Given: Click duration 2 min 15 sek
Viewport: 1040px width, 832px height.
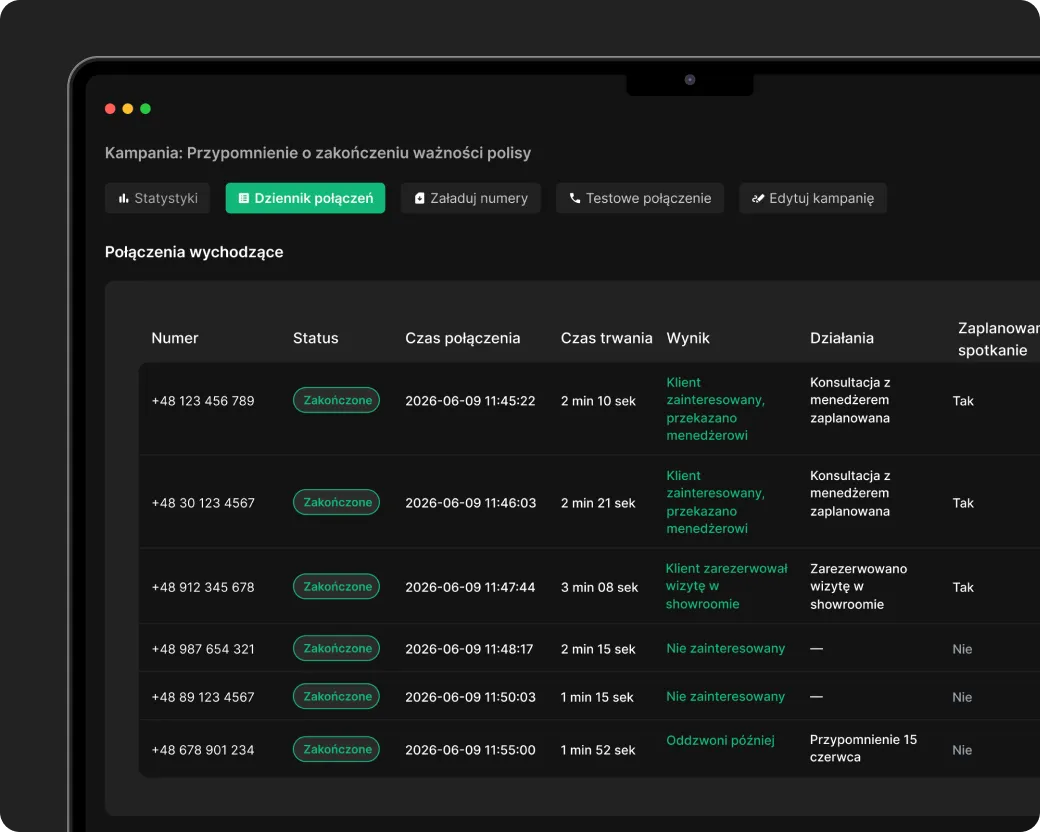Looking at the screenshot, I should [598, 649].
